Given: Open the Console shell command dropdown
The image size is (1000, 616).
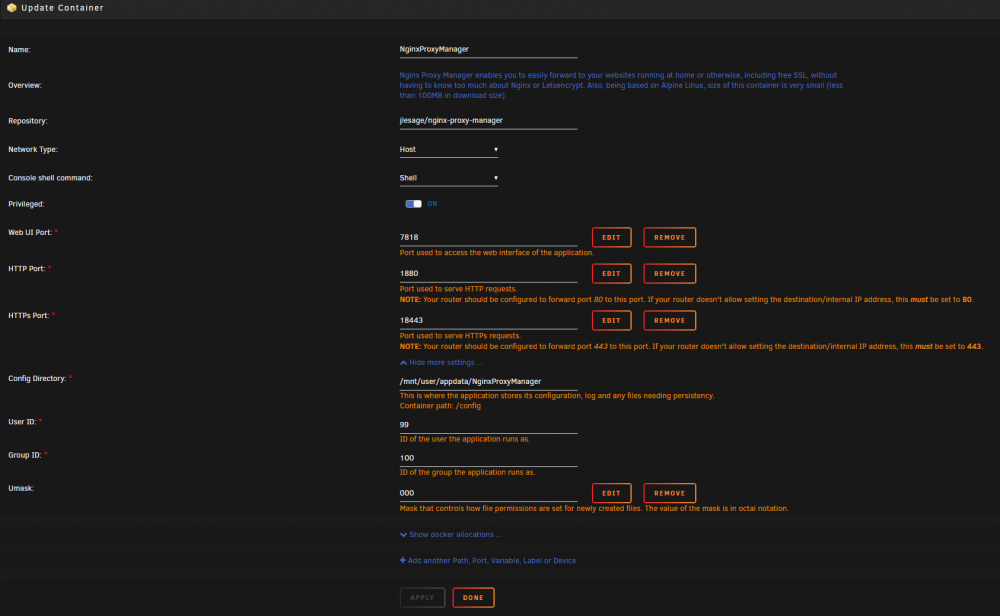Looking at the screenshot, I should click(448, 179).
